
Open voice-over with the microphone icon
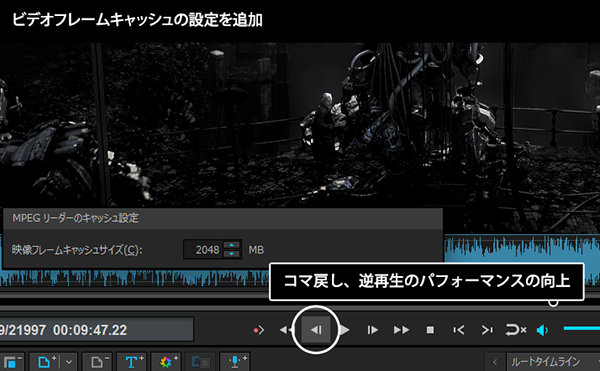point(235,361)
